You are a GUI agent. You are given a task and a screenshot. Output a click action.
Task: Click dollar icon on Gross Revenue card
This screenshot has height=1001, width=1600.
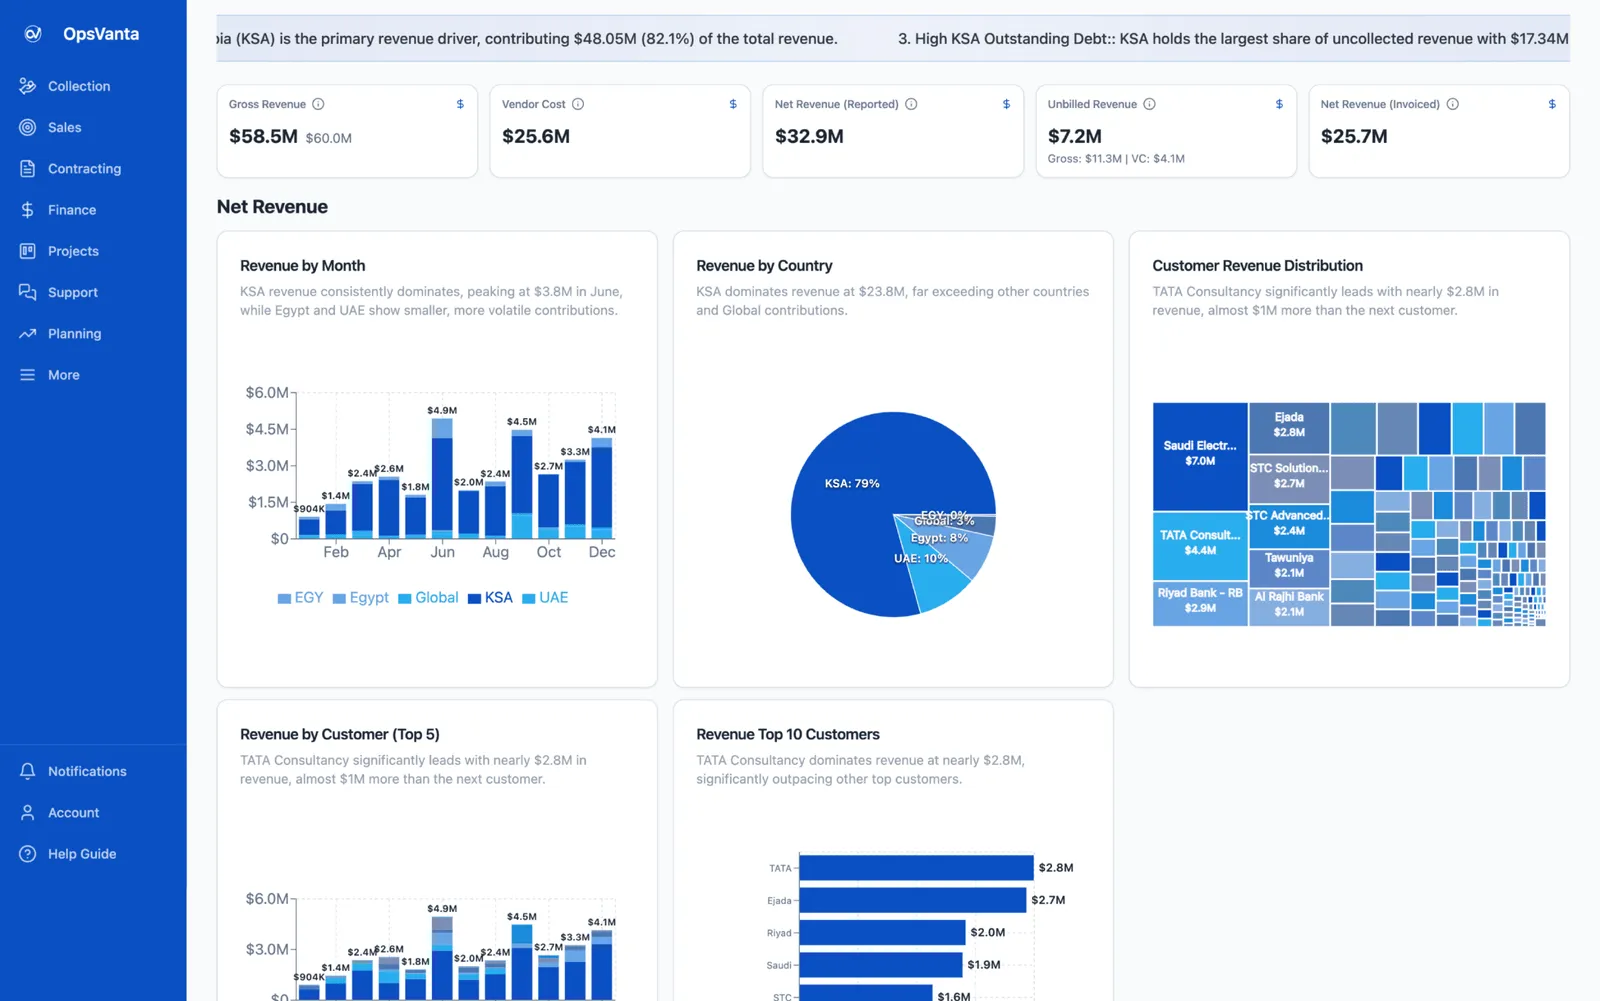460,104
